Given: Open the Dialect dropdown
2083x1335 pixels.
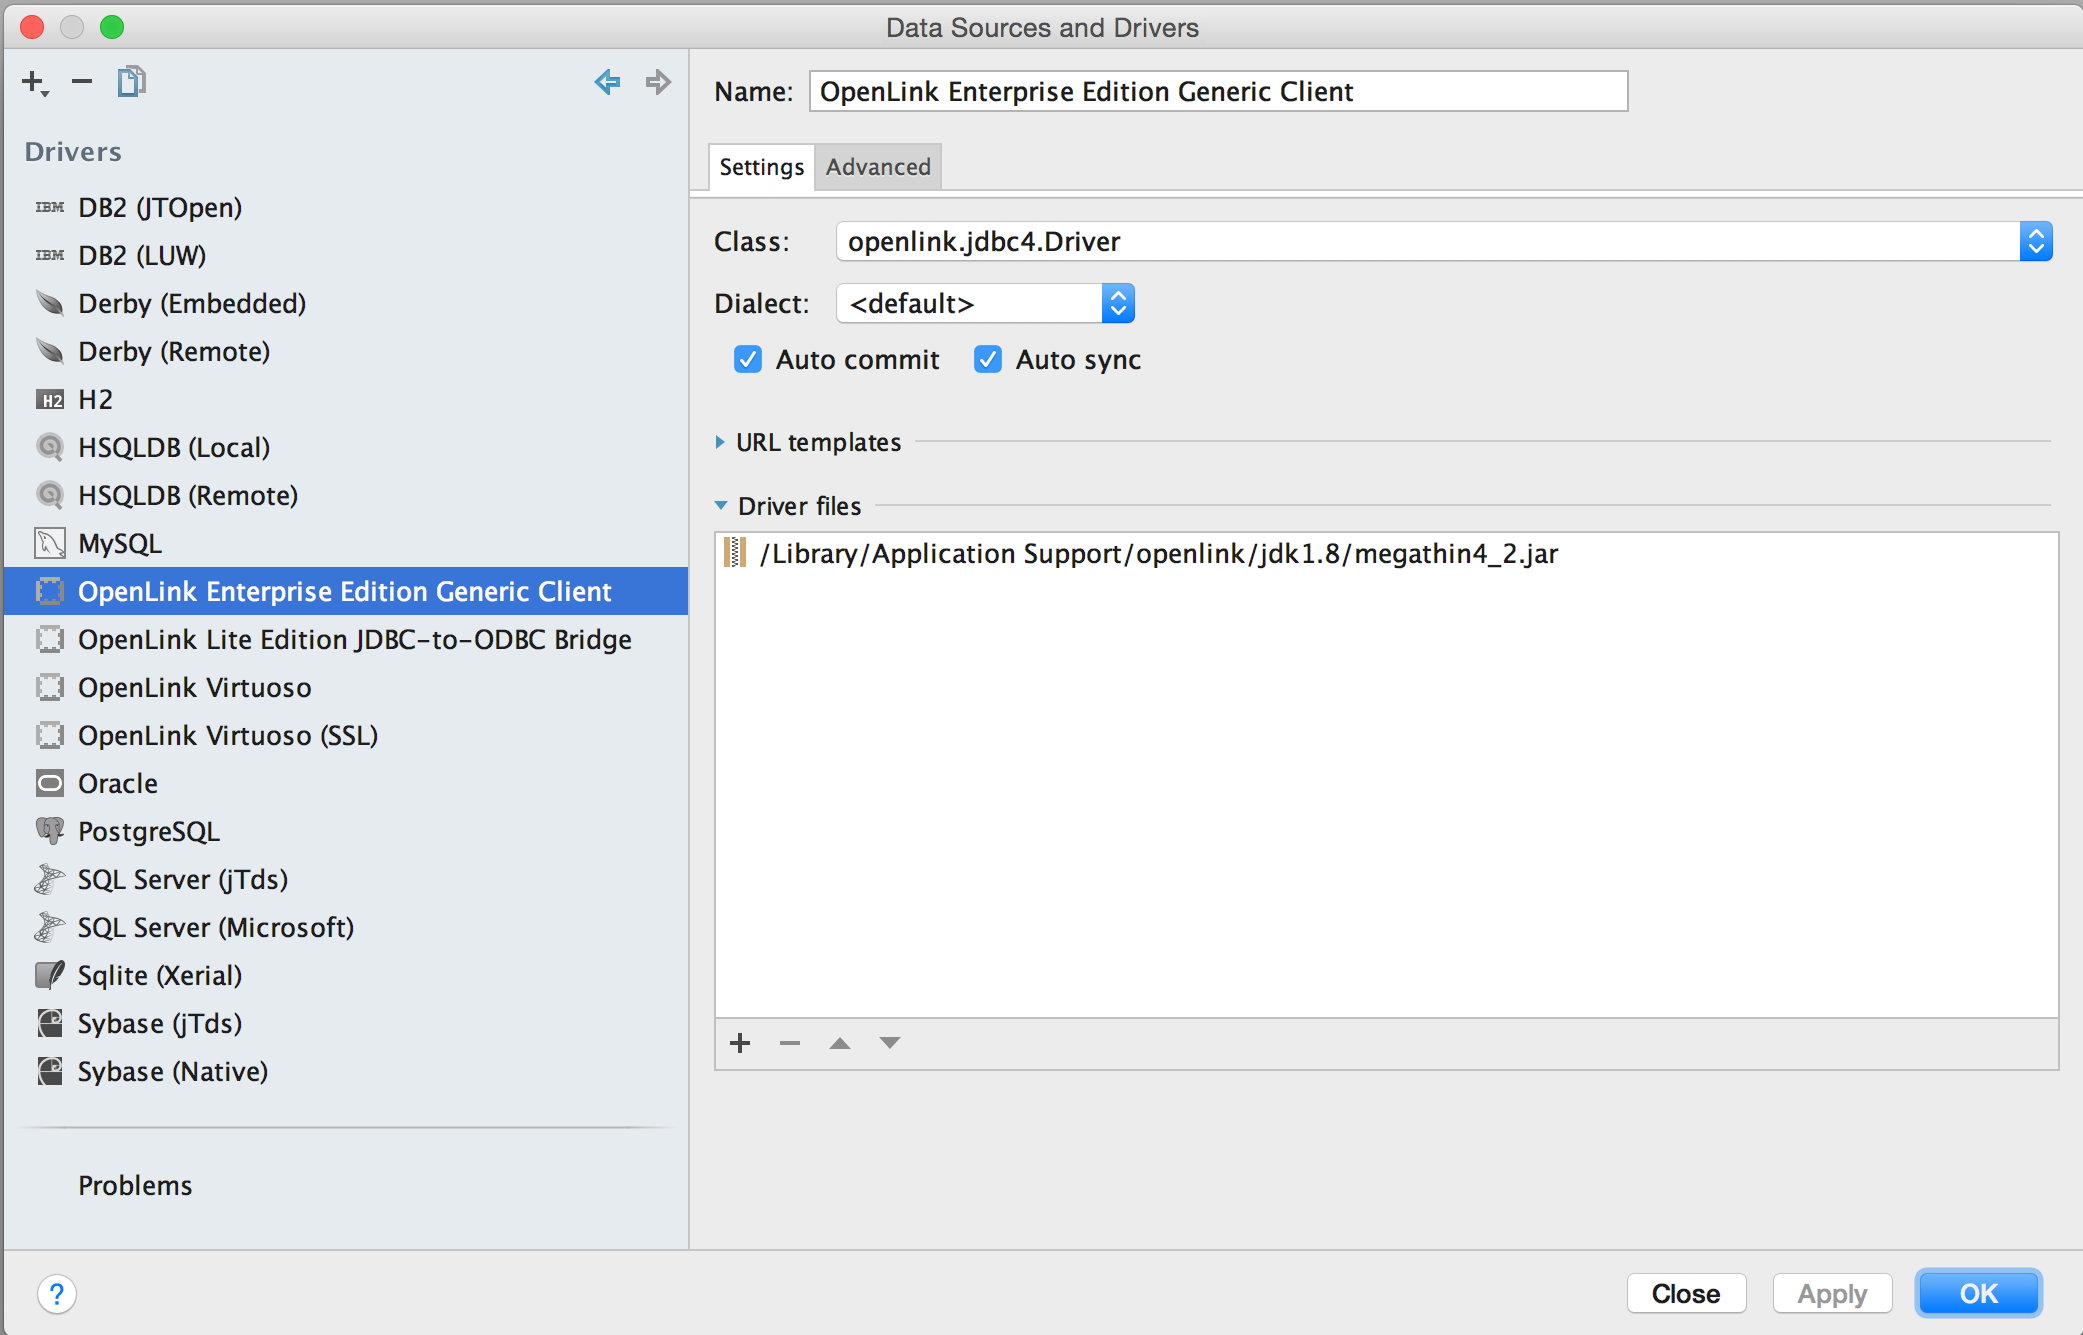Looking at the screenshot, I should (x=1118, y=303).
